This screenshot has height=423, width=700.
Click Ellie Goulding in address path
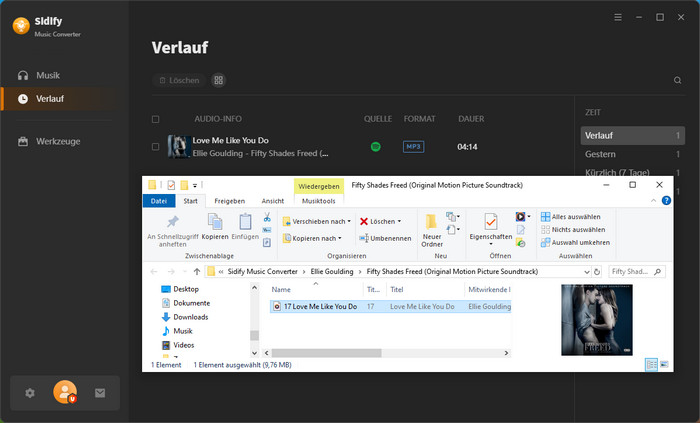point(332,271)
